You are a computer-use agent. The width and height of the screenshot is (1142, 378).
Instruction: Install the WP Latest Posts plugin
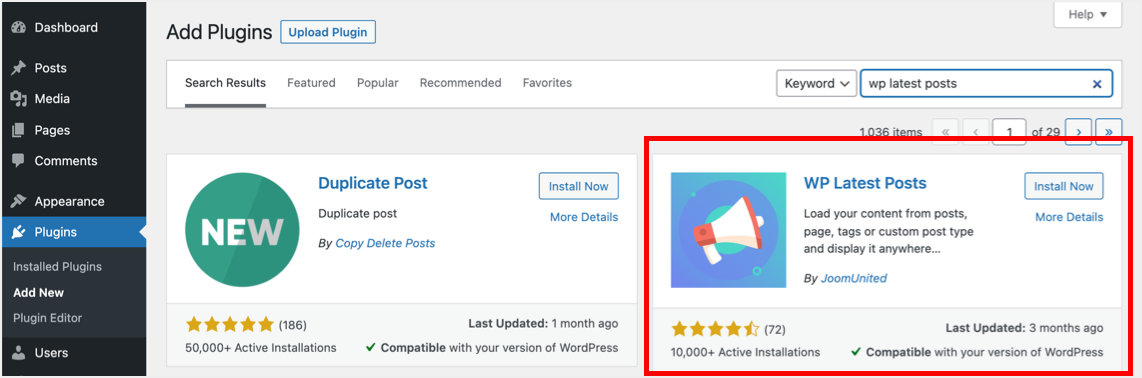pos(1063,186)
